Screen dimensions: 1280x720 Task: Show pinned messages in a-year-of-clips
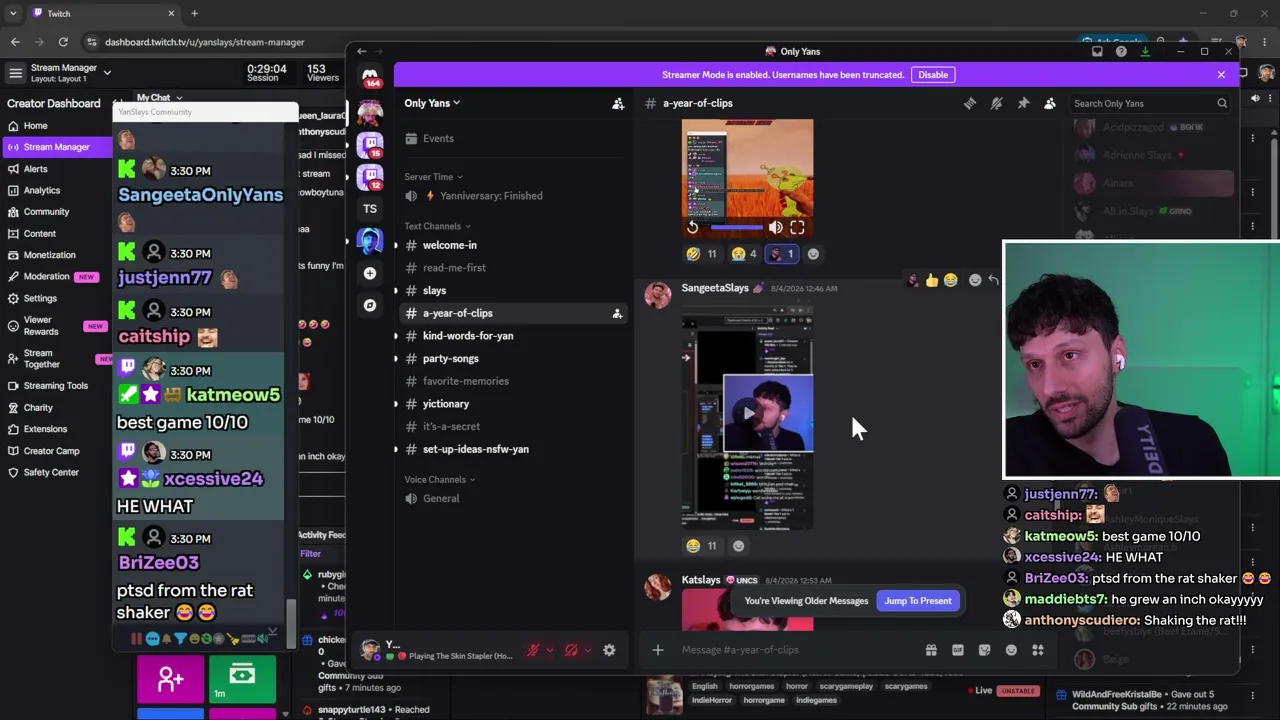click(1023, 103)
